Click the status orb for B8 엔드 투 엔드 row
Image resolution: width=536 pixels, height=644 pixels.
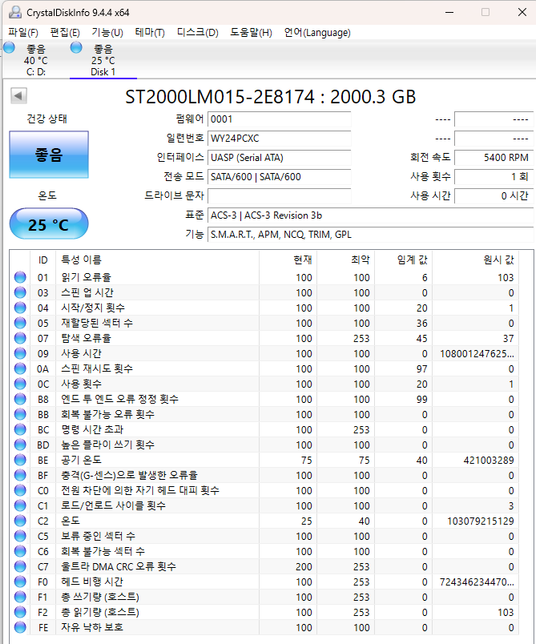pos(20,399)
